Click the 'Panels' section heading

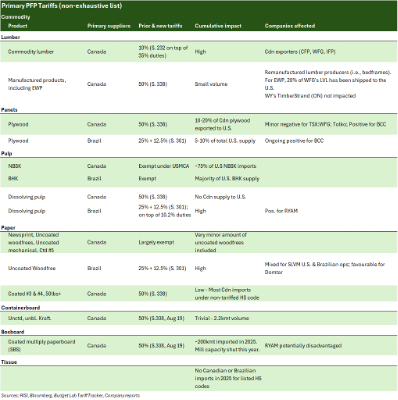9,110
